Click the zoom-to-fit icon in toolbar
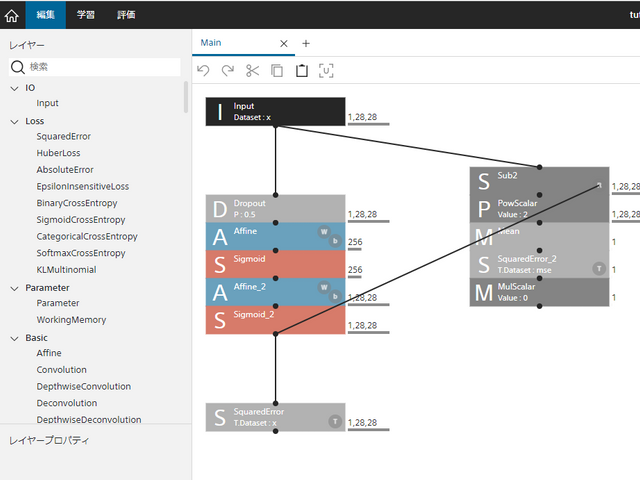 coord(326,70)
